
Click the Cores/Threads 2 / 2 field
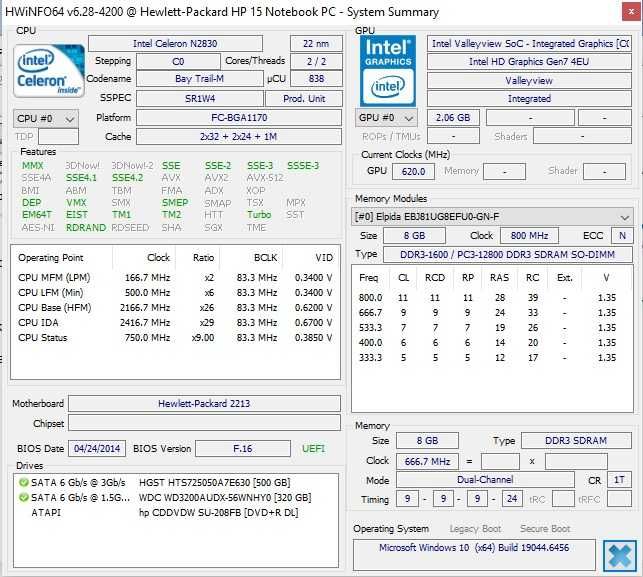point(316,62)
